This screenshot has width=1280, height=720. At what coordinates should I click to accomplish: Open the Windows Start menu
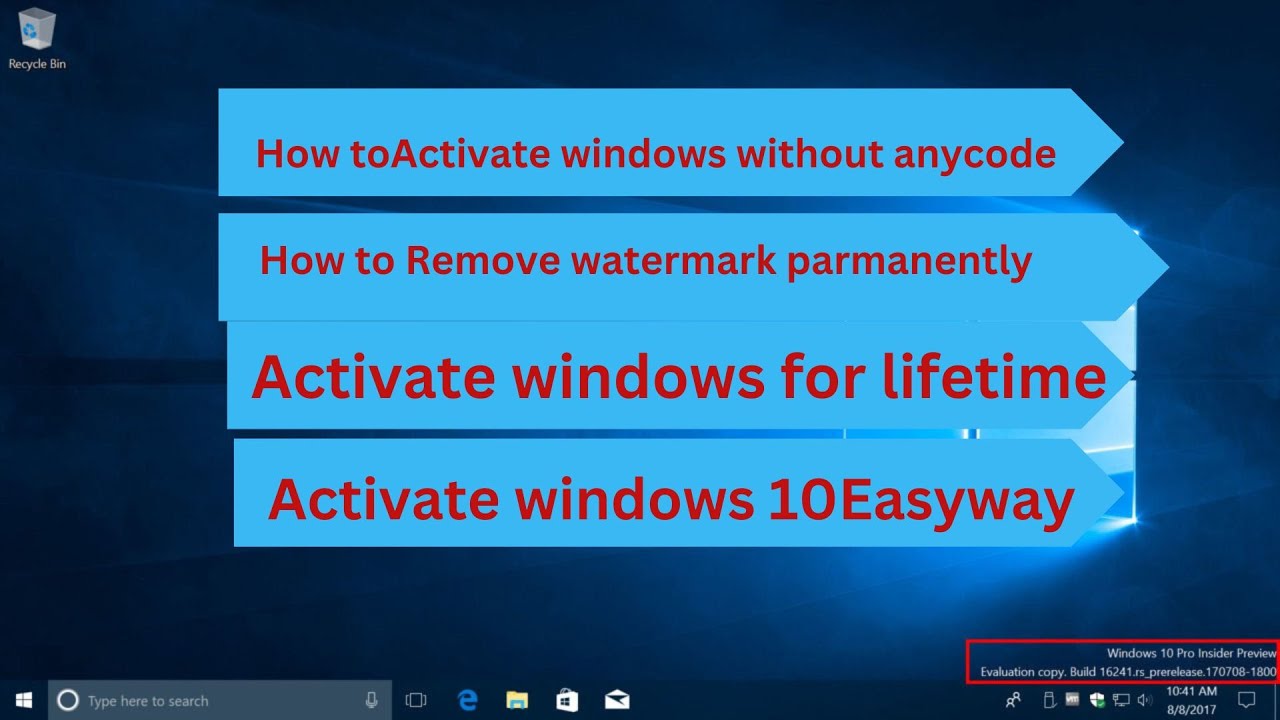(23, 700)
